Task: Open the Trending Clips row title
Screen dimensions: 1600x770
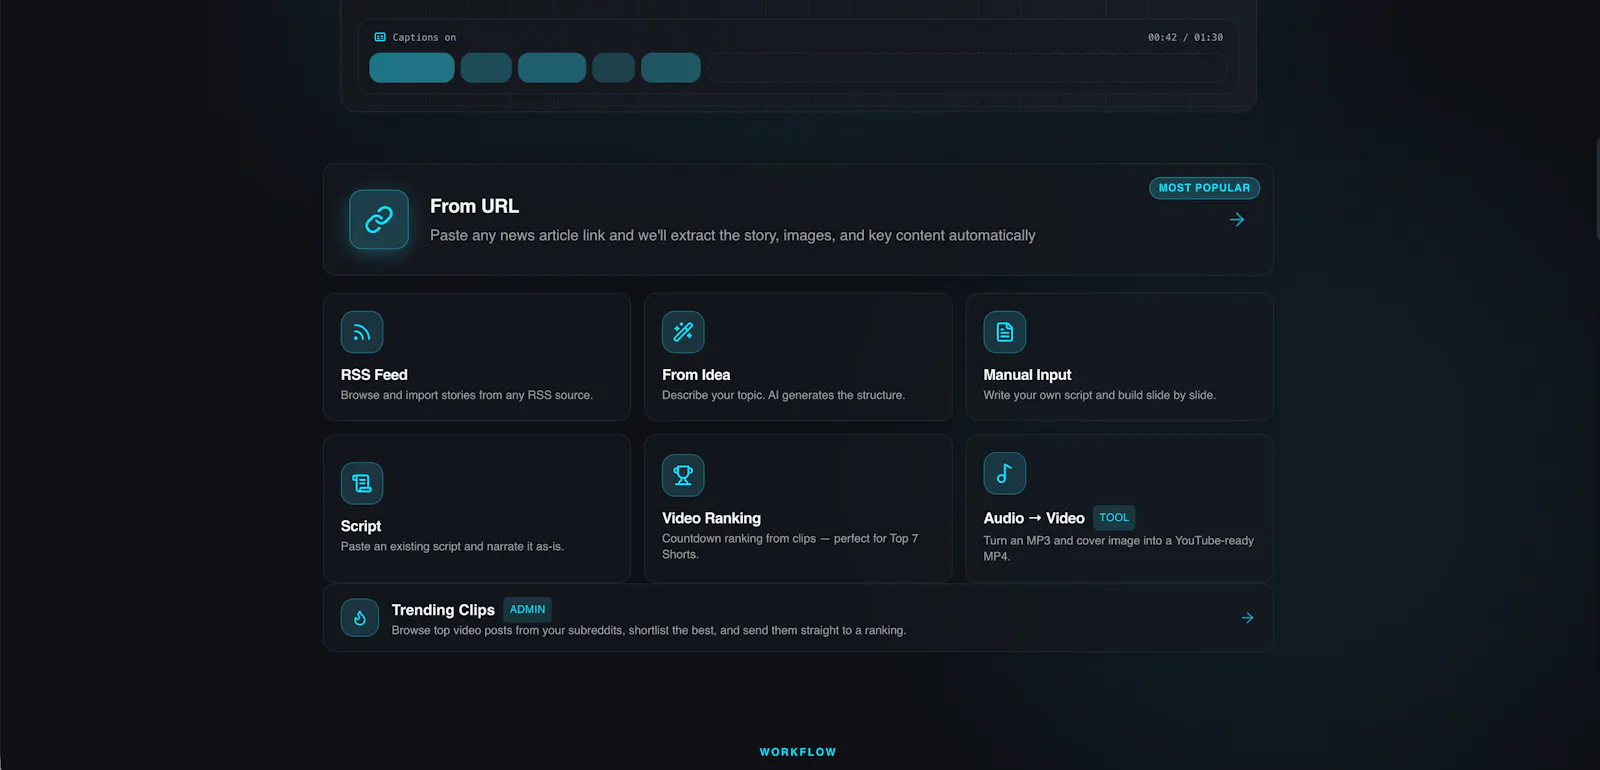Action: click(x=443, y=610)
